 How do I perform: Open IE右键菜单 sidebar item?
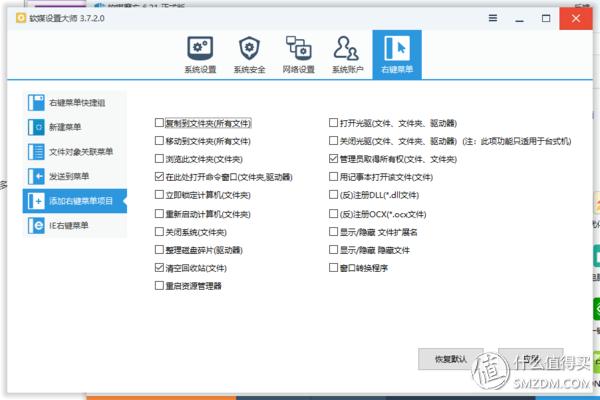(x=75, y=225)
